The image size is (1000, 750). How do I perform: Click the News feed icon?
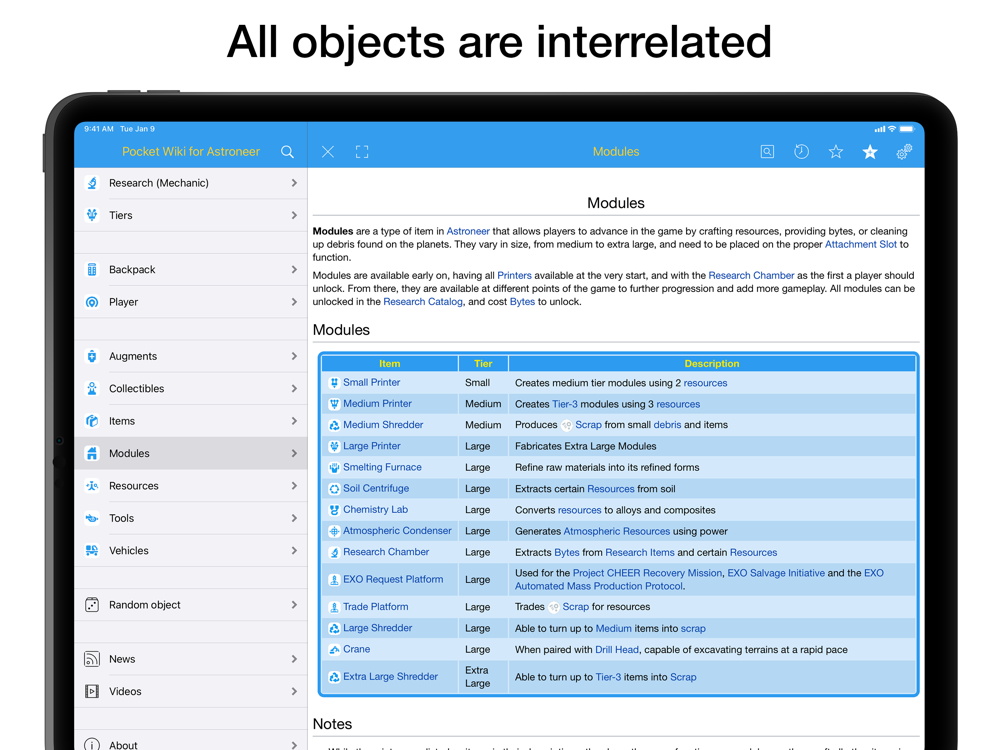click(x=92, y=659)
